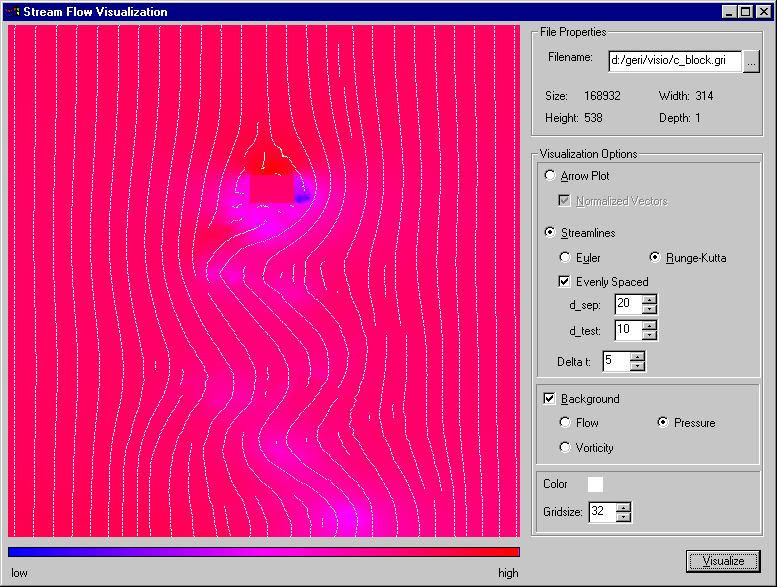Increase d_test value with up arrow
This screenshot has width=777, height=587.
[x=650, y=324]
